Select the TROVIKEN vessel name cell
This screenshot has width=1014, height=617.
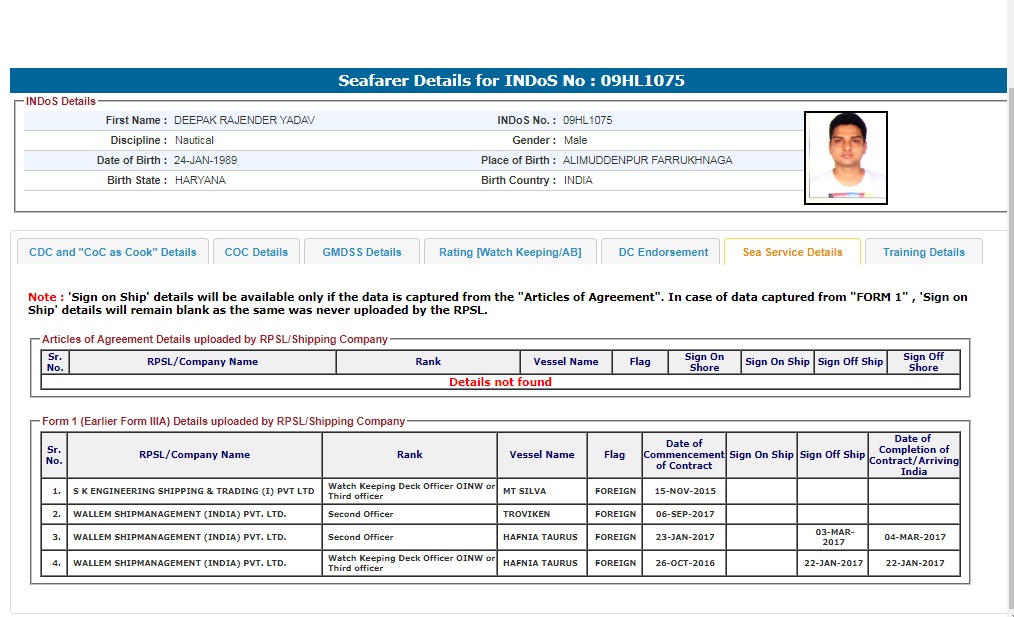click(541, 514)
